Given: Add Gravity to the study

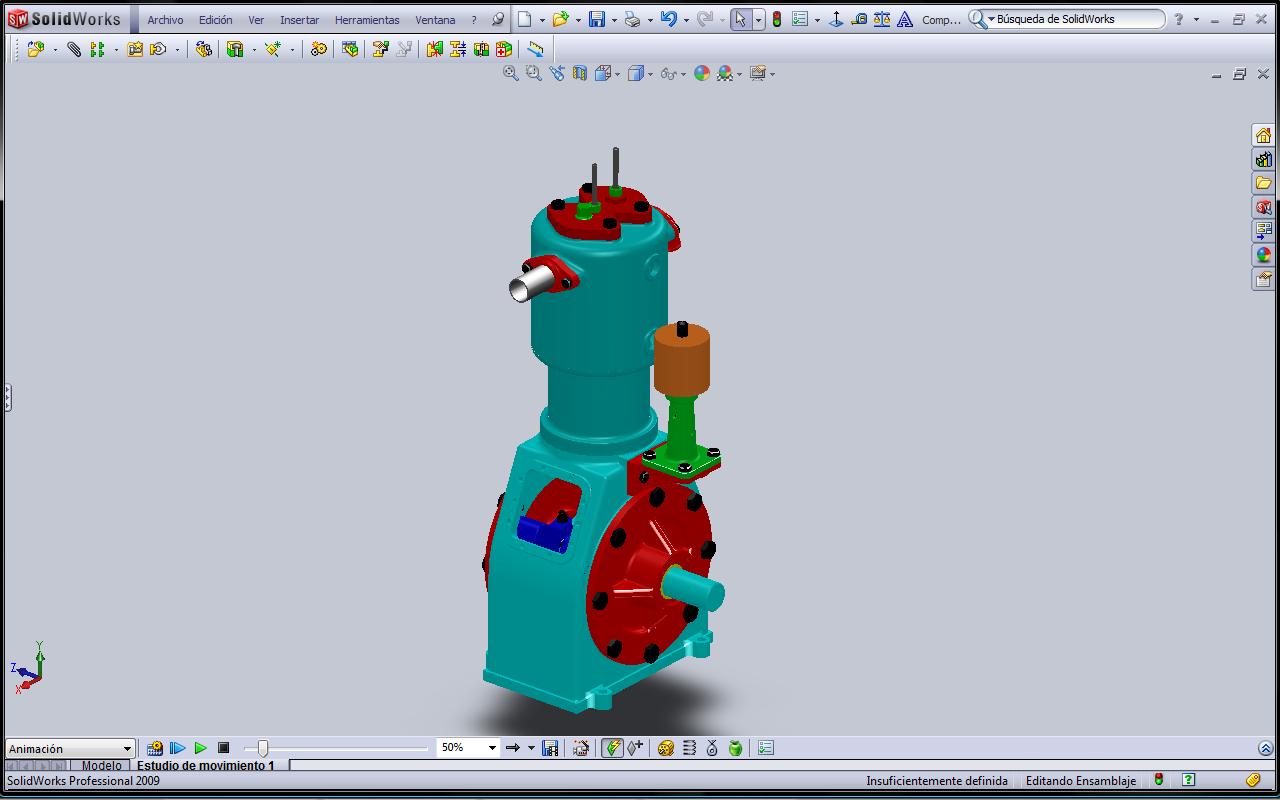Looking at the screenshot, I should 735,748.
